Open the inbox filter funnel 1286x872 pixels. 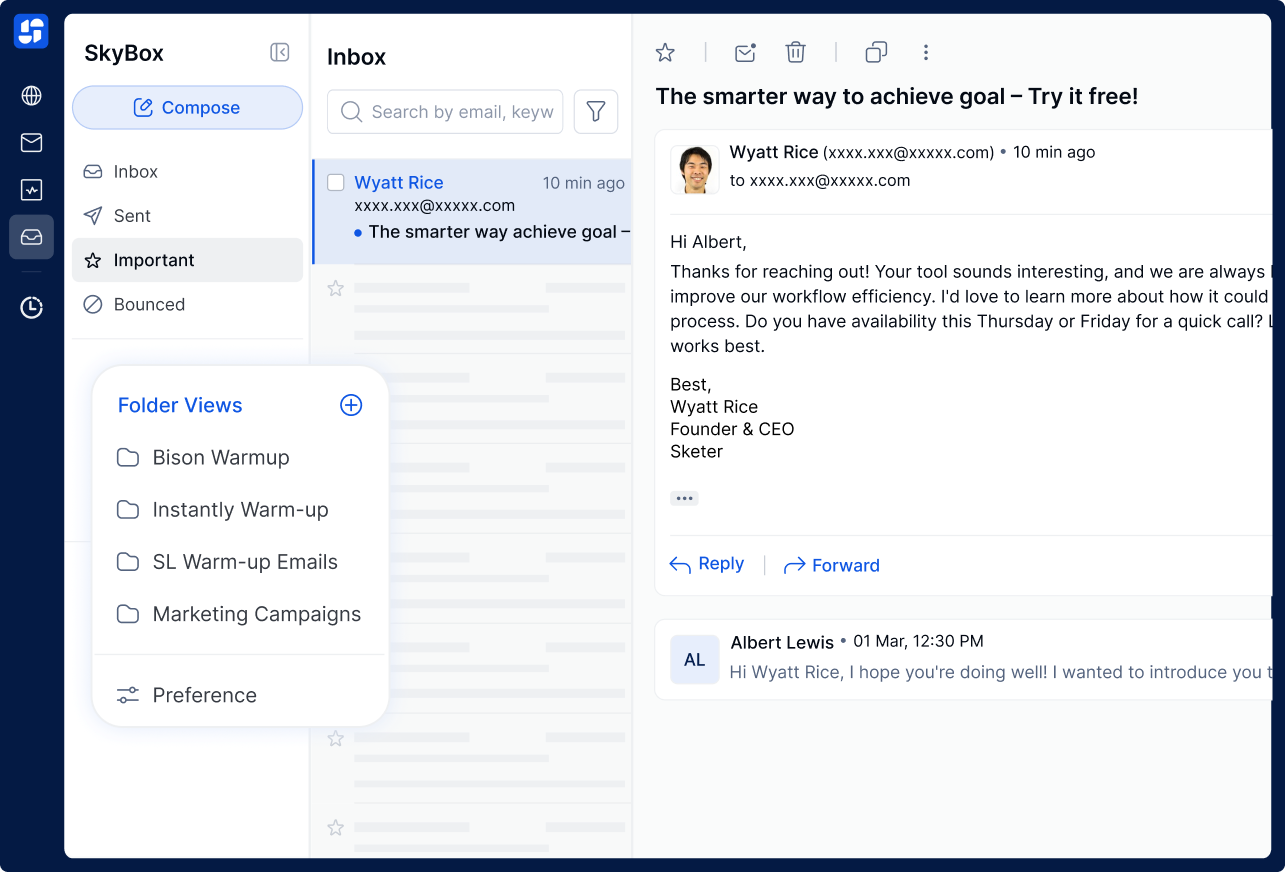[x=596, y=112]
